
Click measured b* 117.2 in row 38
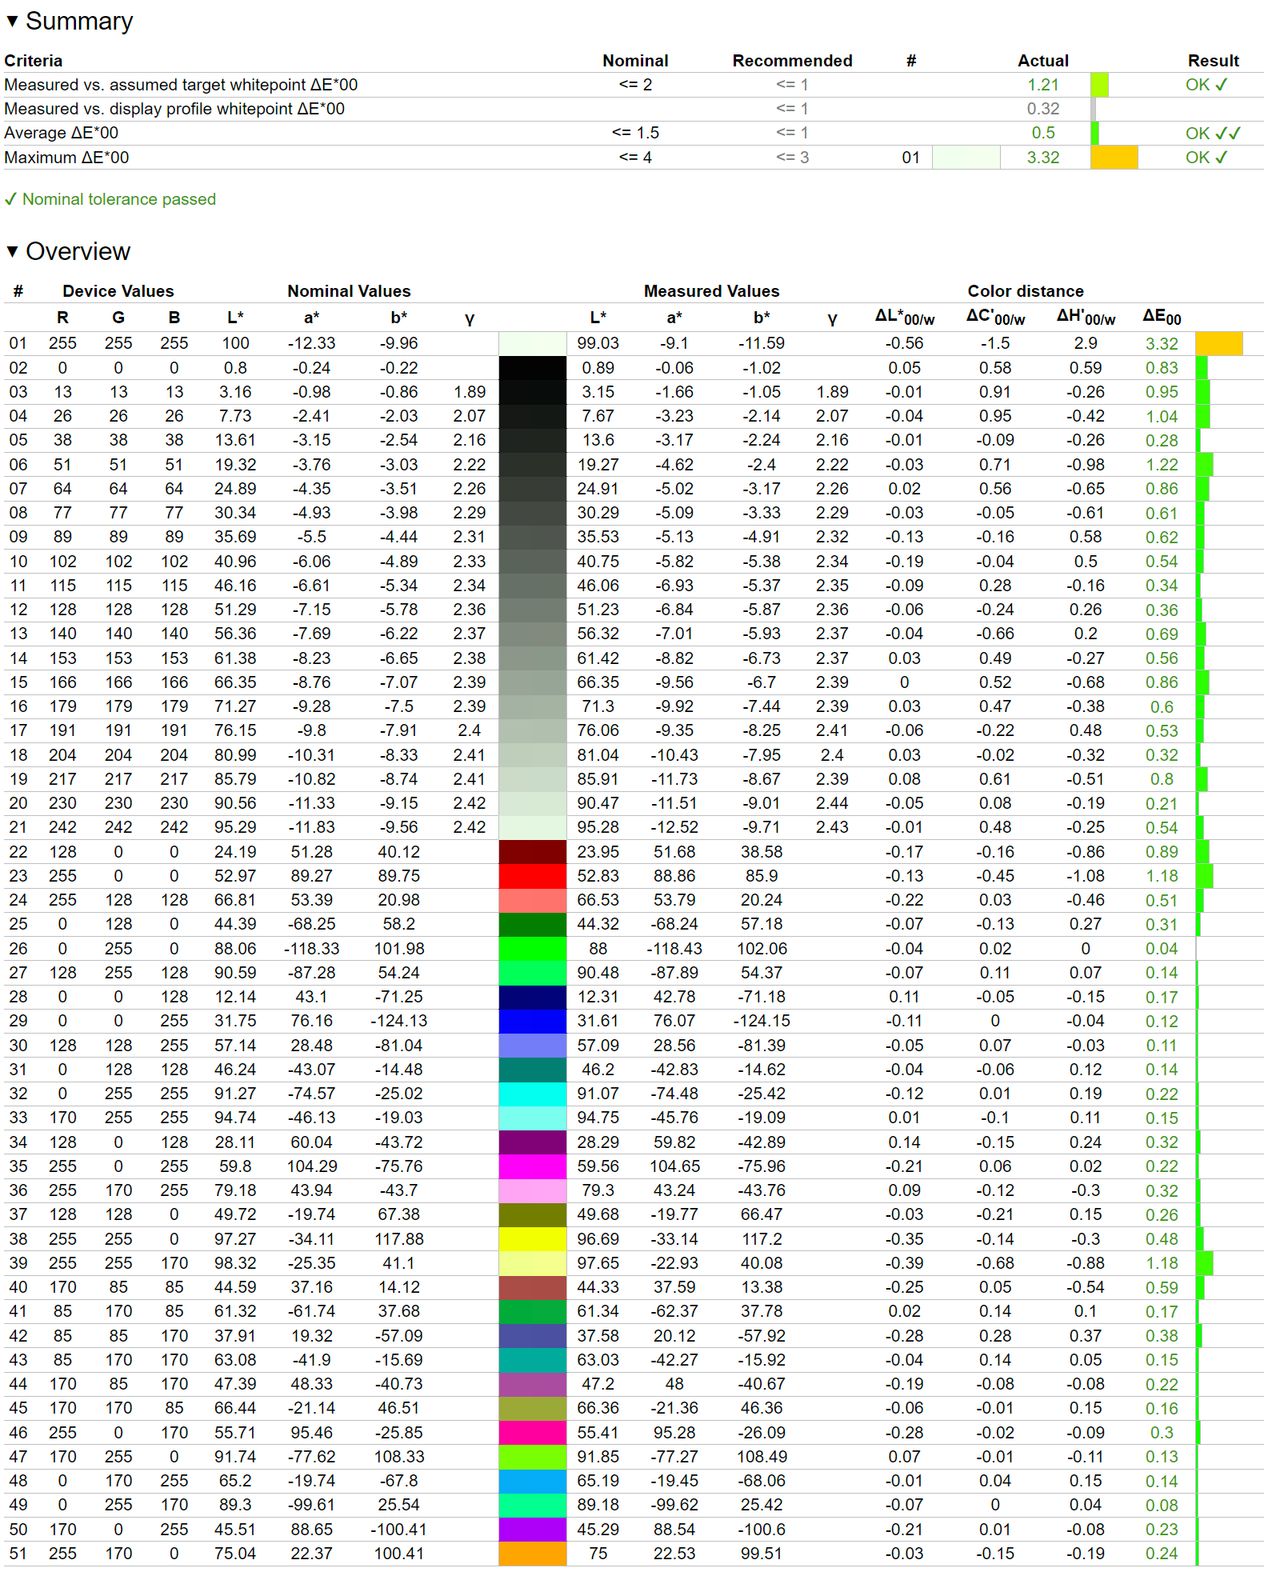coord(762,1239)
